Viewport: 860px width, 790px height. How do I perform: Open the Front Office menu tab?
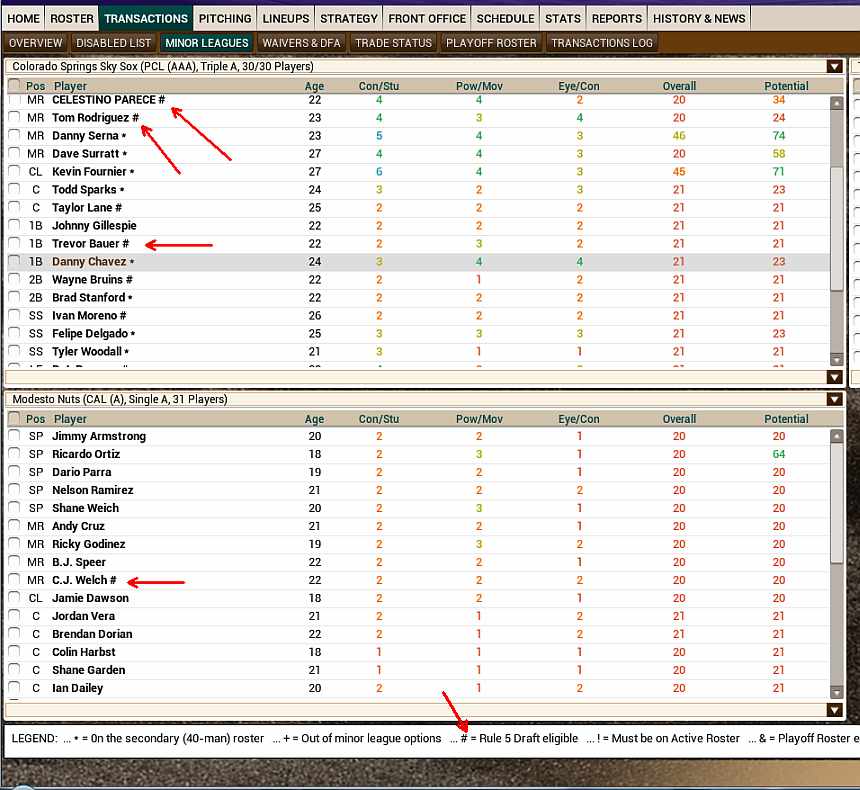coord(427,18)
